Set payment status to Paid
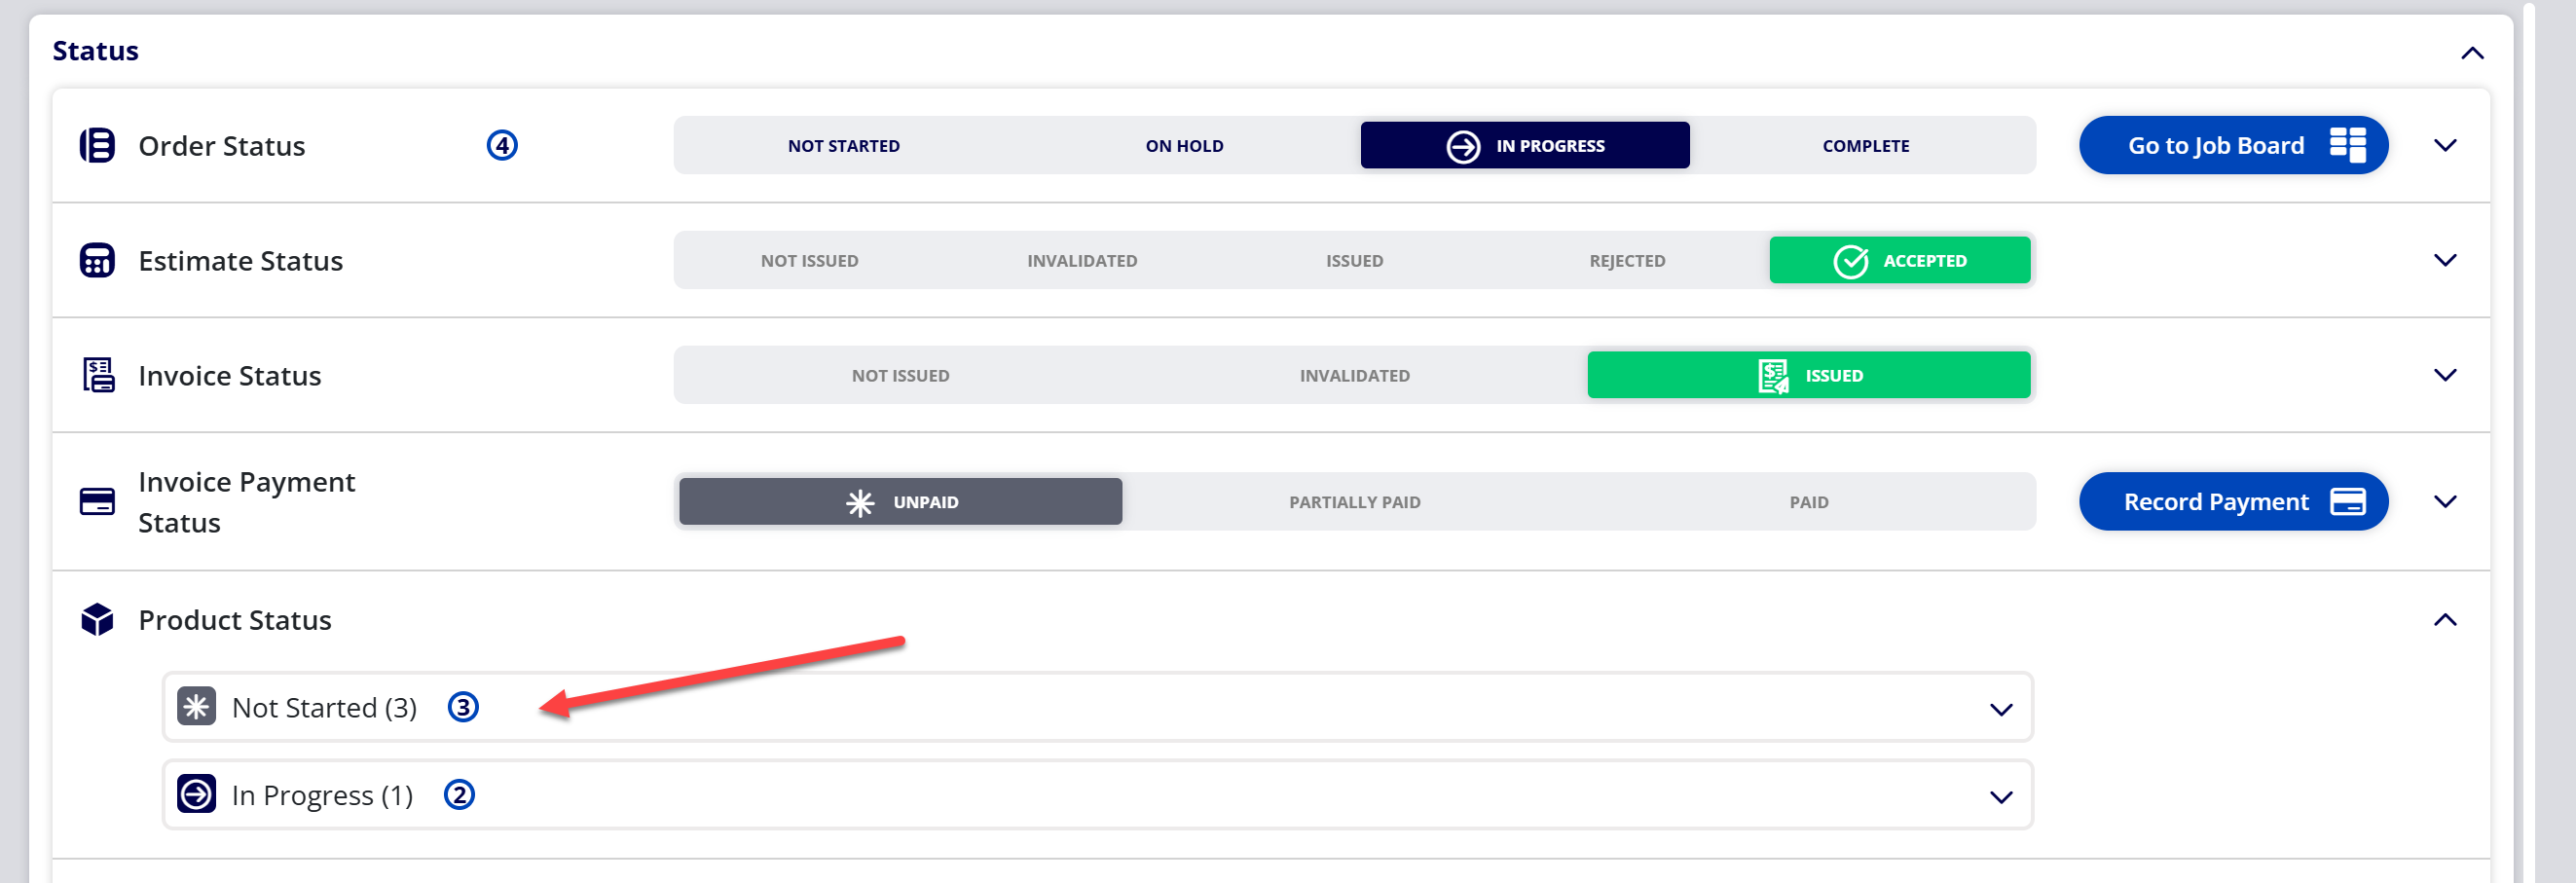Viewport: 2576px width, 883px height. click(x=1808, y=502)
